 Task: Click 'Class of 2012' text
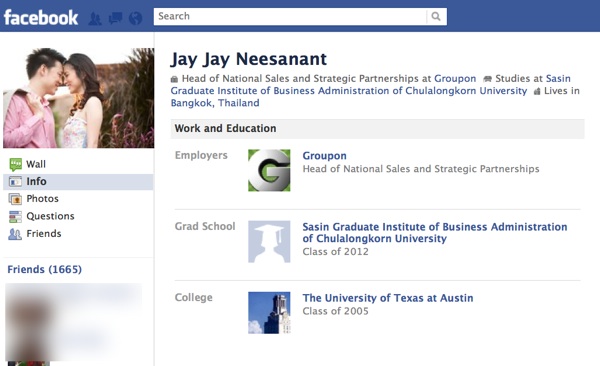pyautogui.click(x=336, y=252)
